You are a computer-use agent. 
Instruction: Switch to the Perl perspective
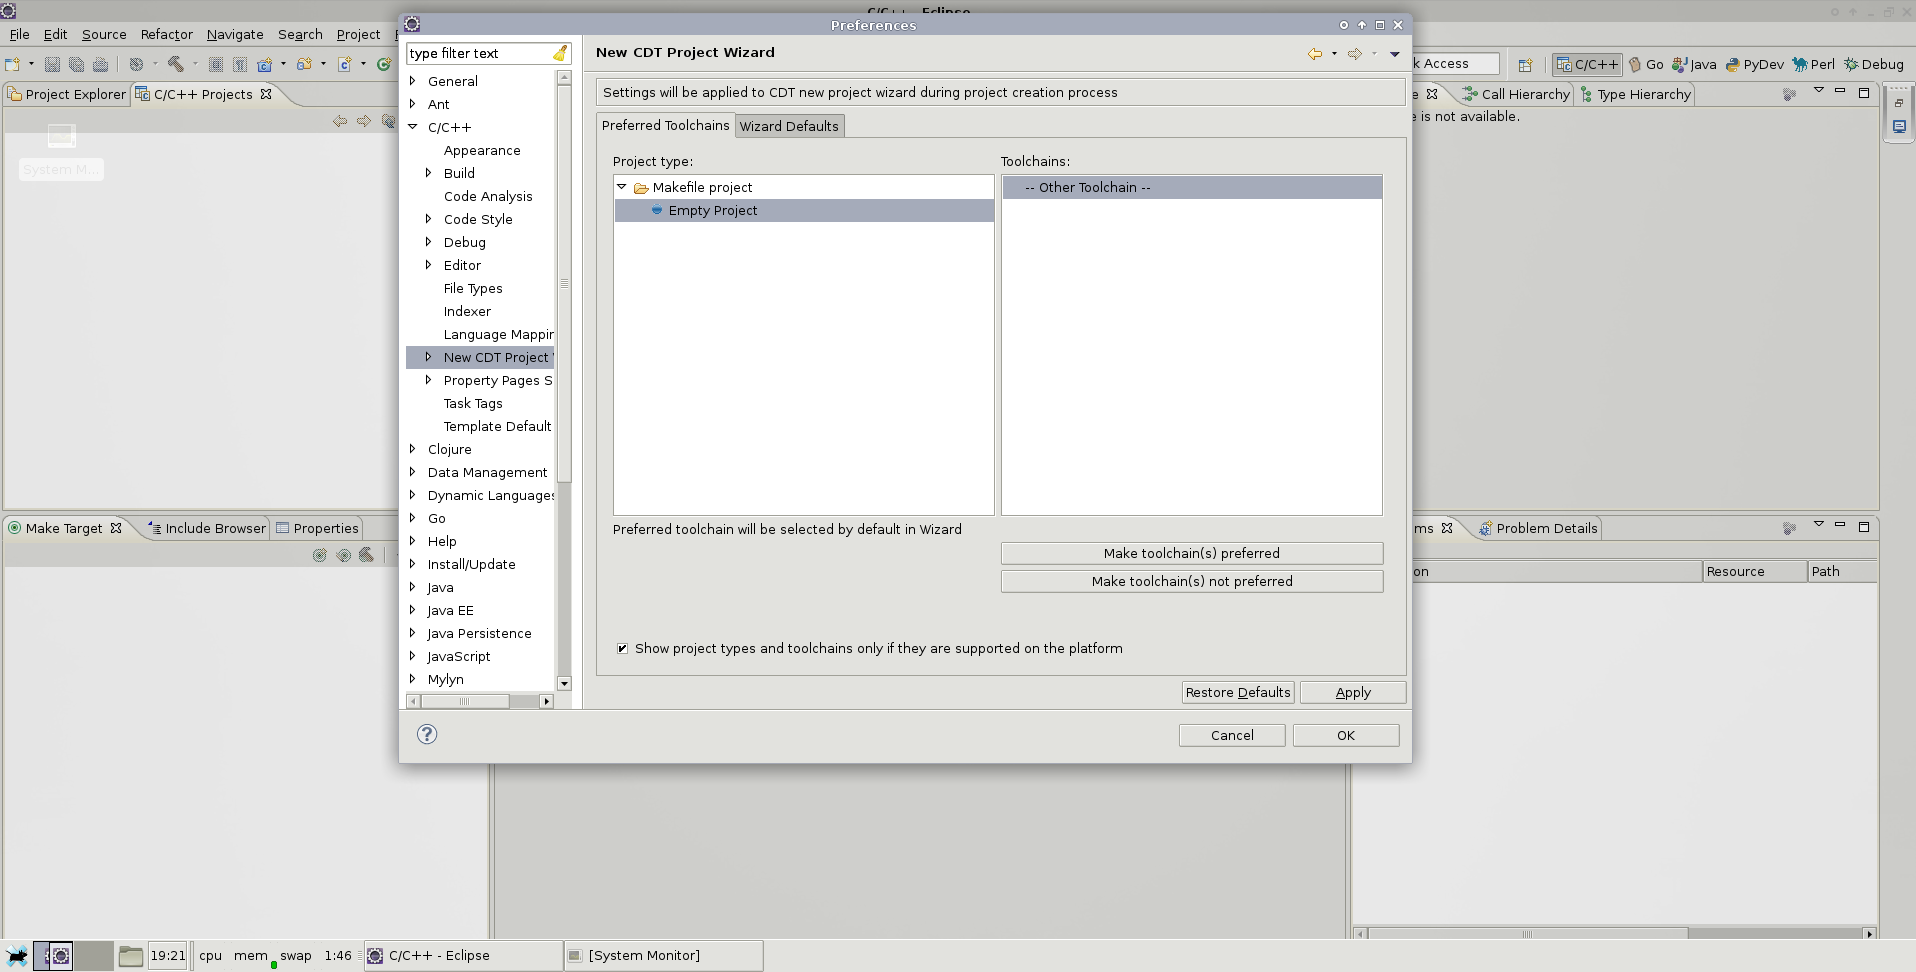pyautogui.click(x=1814, y=64)
